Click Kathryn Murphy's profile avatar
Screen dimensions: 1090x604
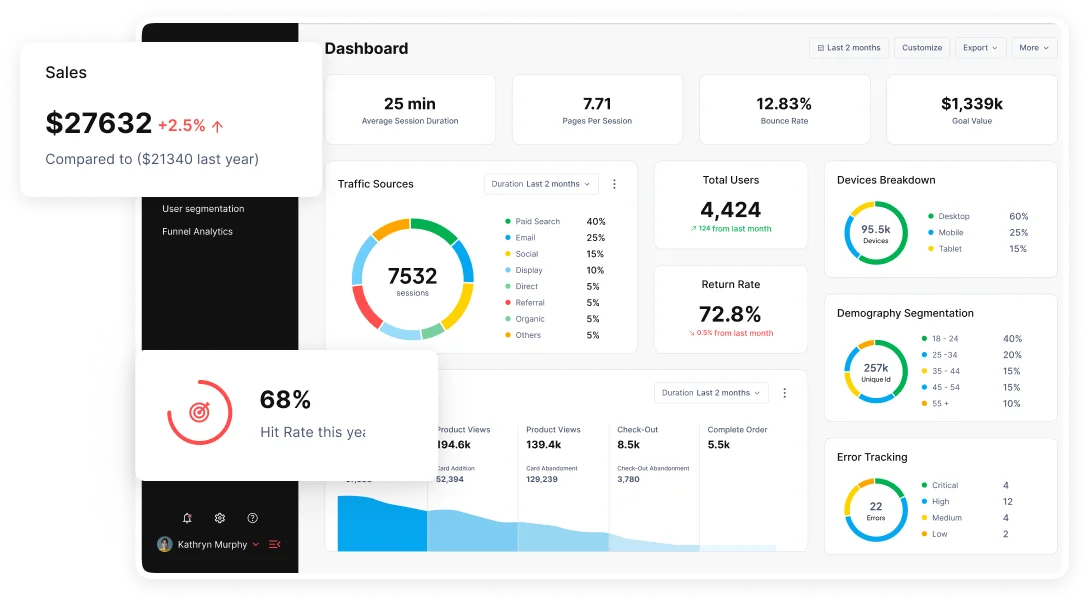coord(165,544)
